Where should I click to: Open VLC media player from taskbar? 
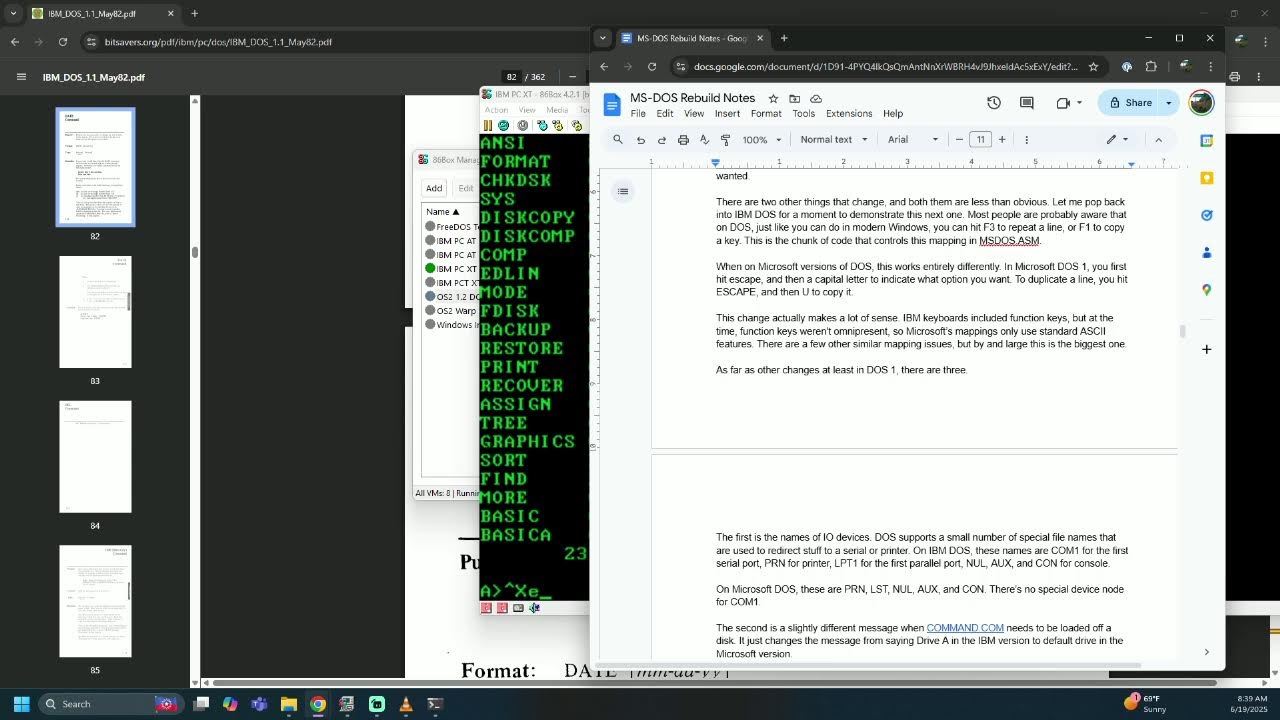pyautogui.click(x=406, y=704)
